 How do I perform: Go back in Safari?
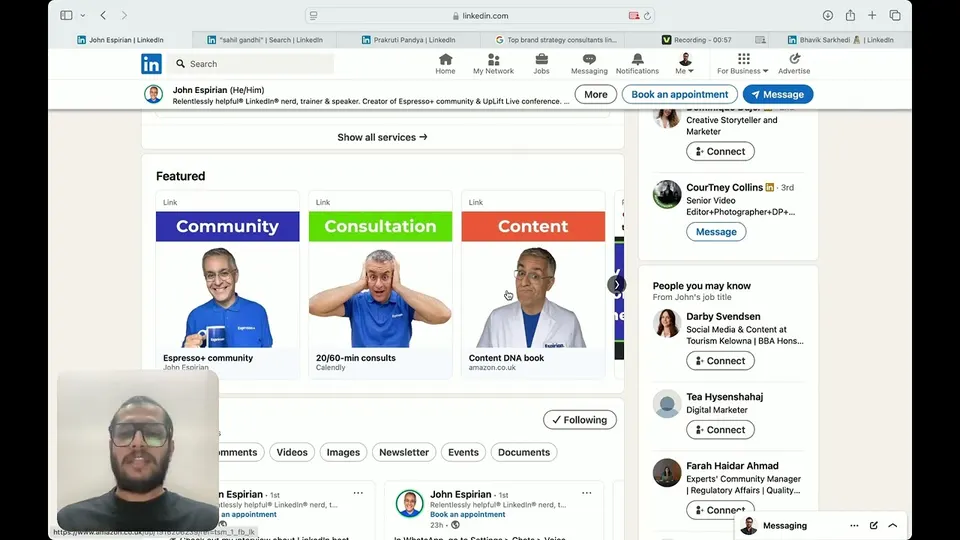click(x=103, y=15)
